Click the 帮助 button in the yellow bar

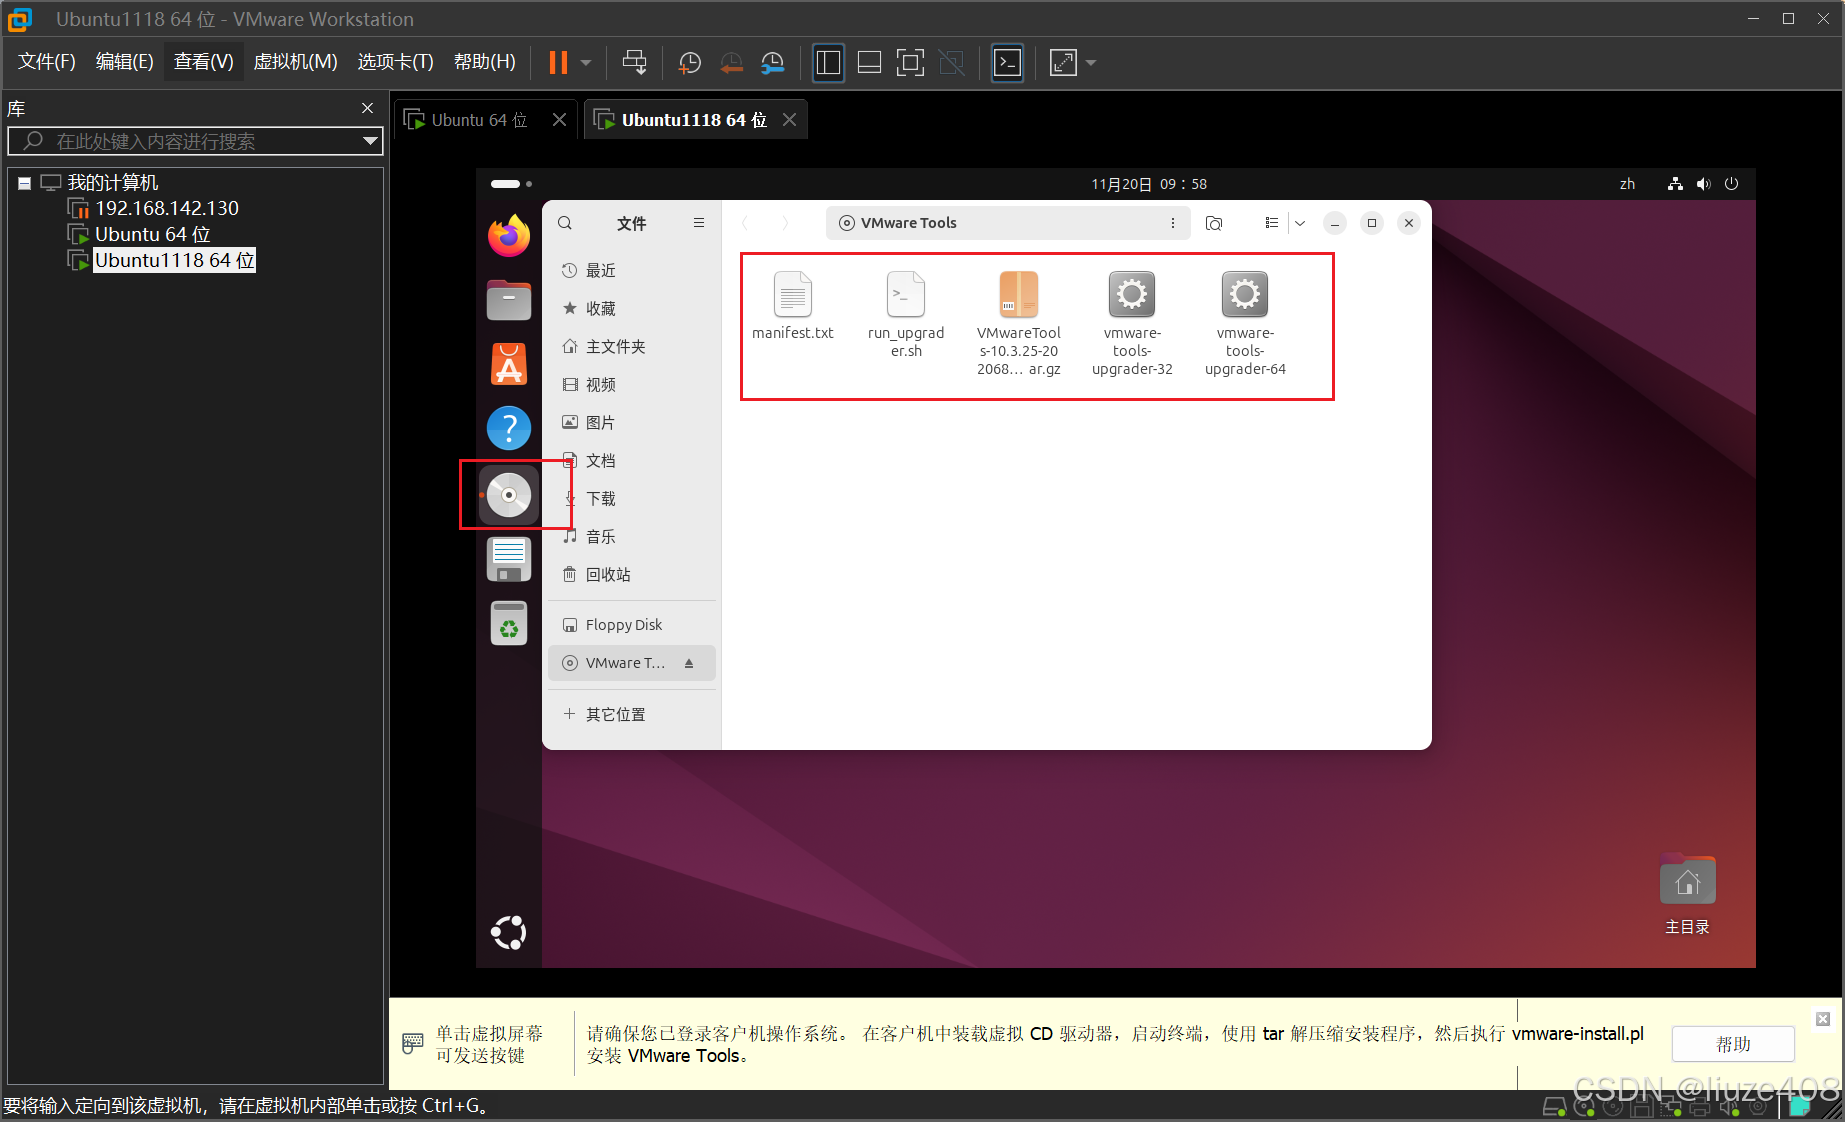click(1733, 1044)
